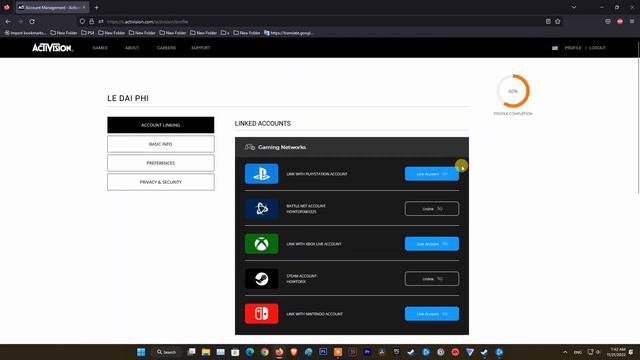Image resolution: width=640 pixels, height=360 pixels.
Task: Open the About menu in the header
Action: pos(132,48)
